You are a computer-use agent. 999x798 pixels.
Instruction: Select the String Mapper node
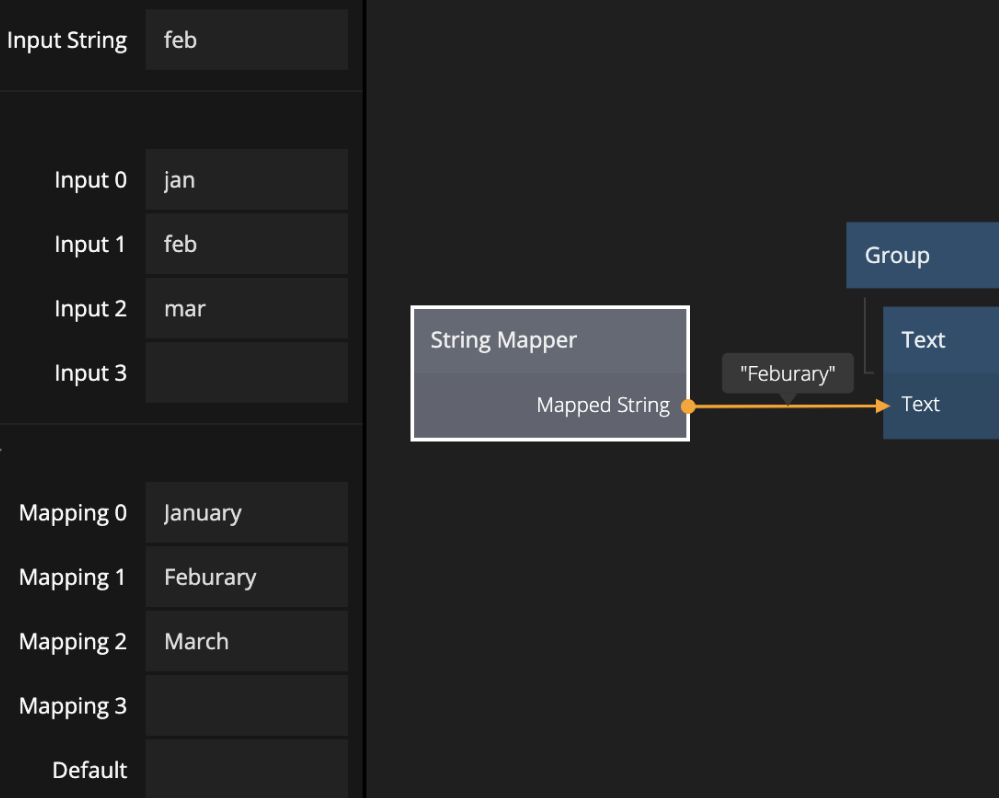pyautogui.click(x=550, y=372)
